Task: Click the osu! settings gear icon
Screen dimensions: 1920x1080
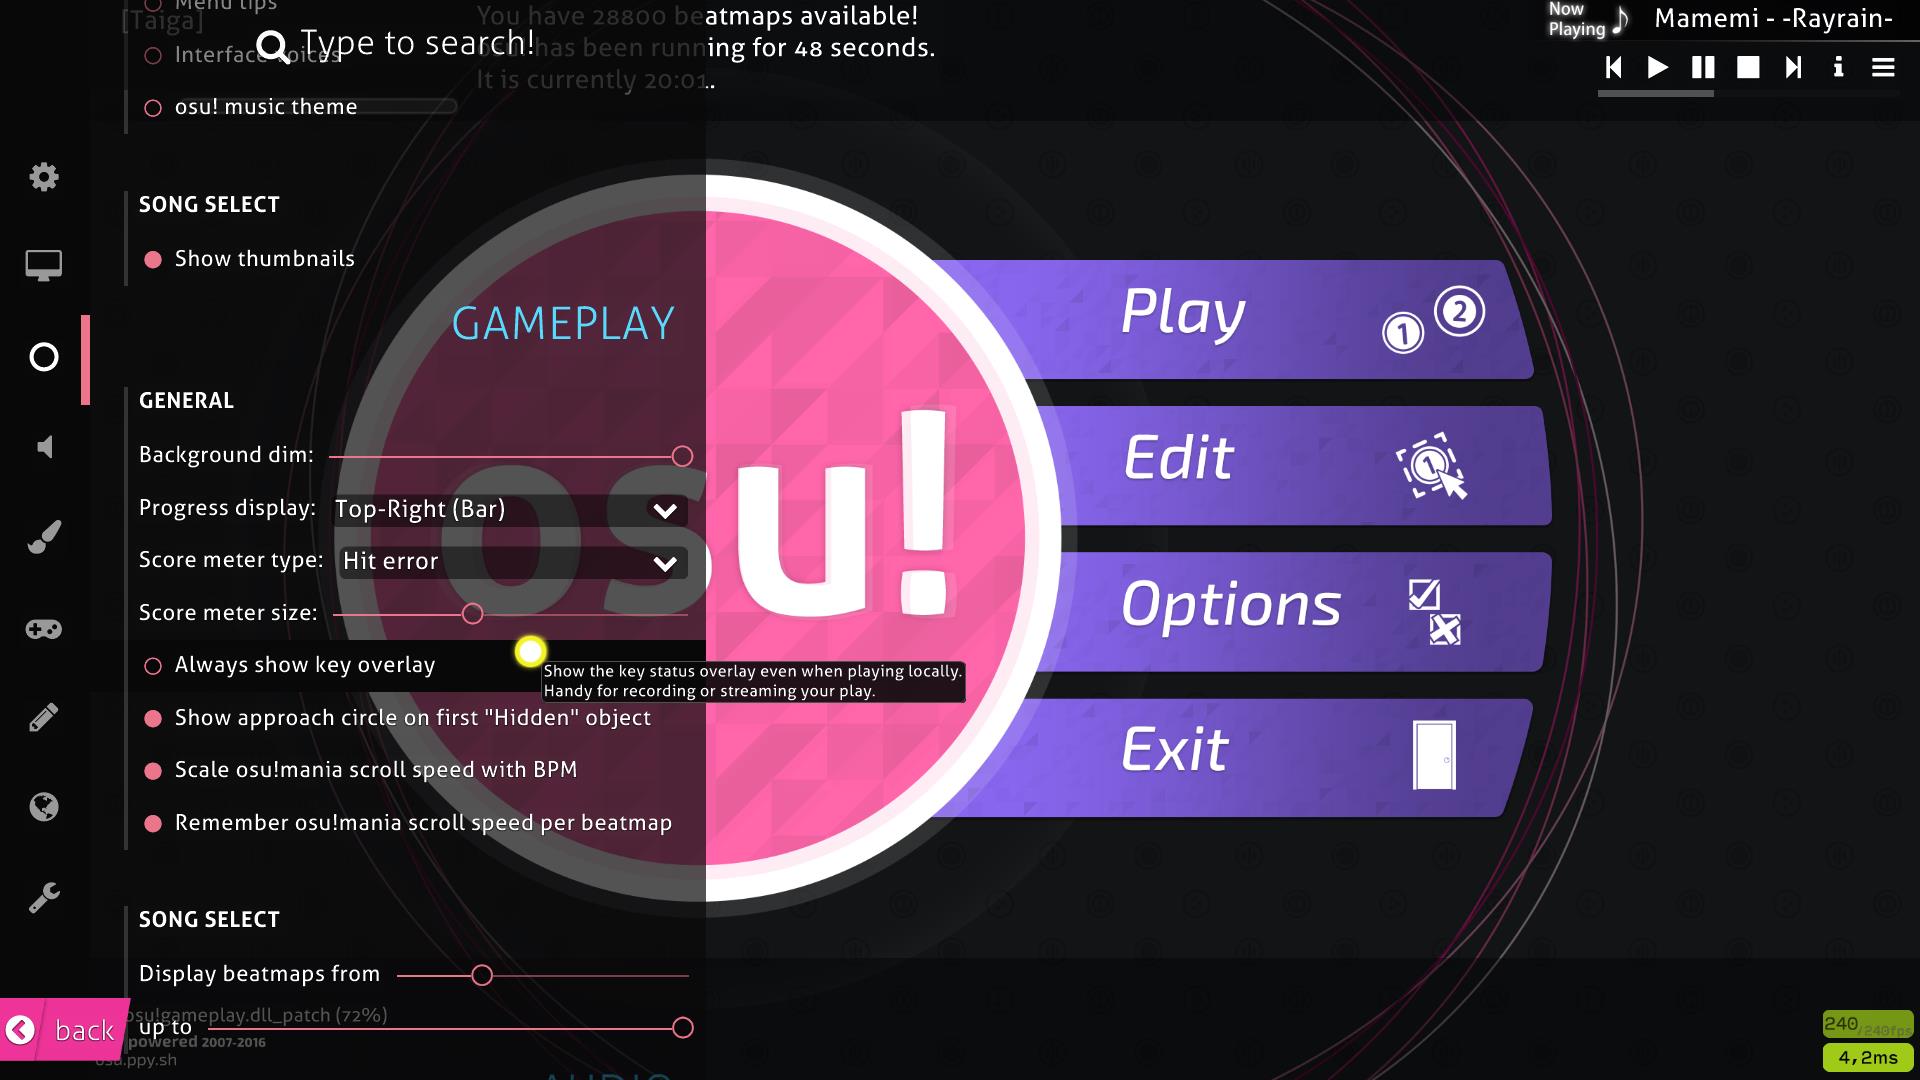Action: click(x=44, y=175)
